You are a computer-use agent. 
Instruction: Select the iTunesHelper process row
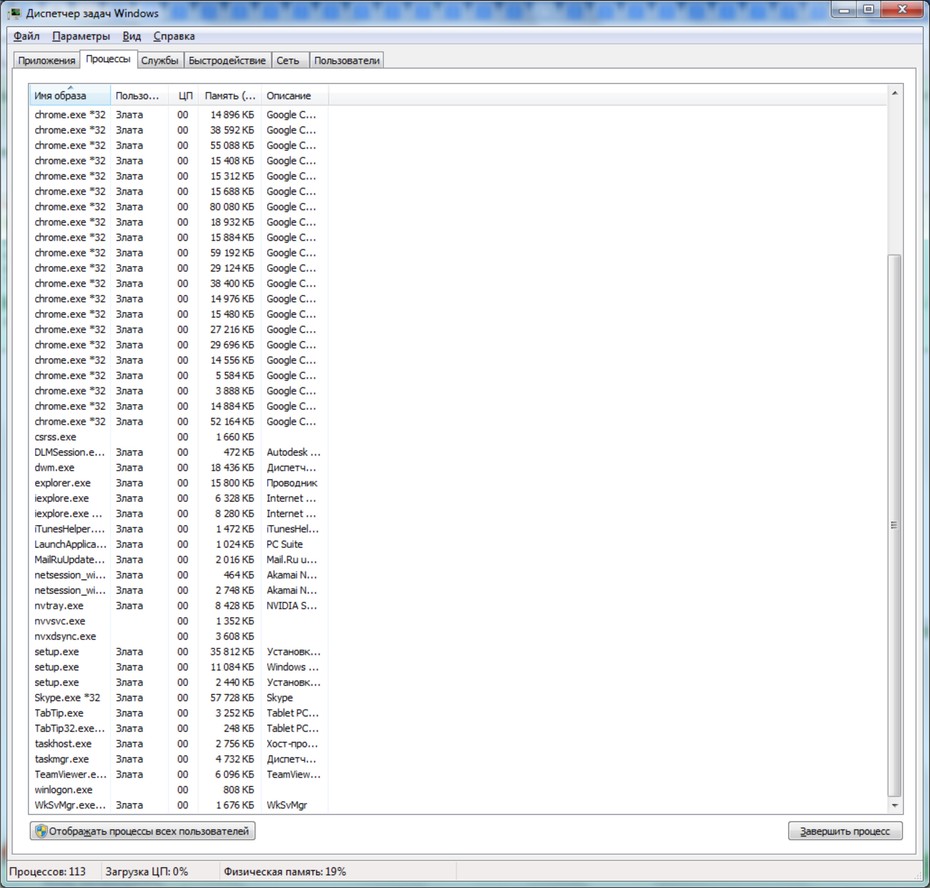pos(178,529)
